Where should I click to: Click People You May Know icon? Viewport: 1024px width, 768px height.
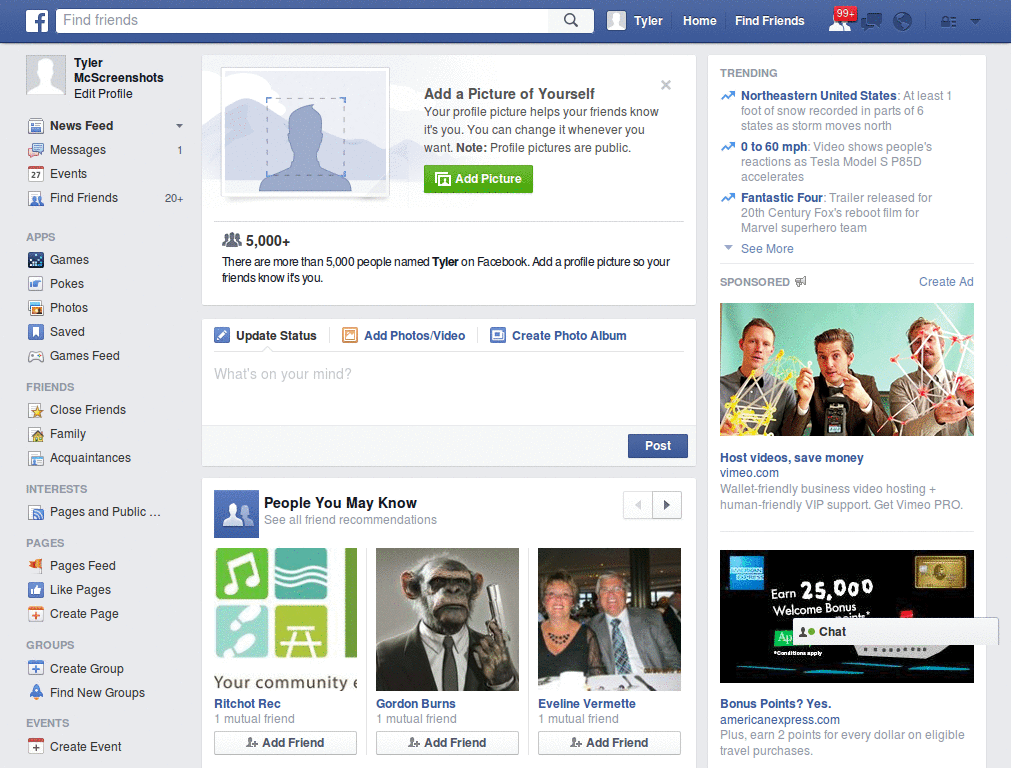pos(236,514)
